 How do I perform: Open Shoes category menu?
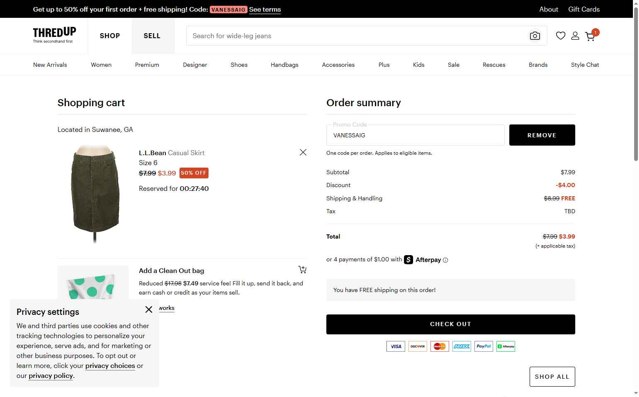[x=239, y=65]
